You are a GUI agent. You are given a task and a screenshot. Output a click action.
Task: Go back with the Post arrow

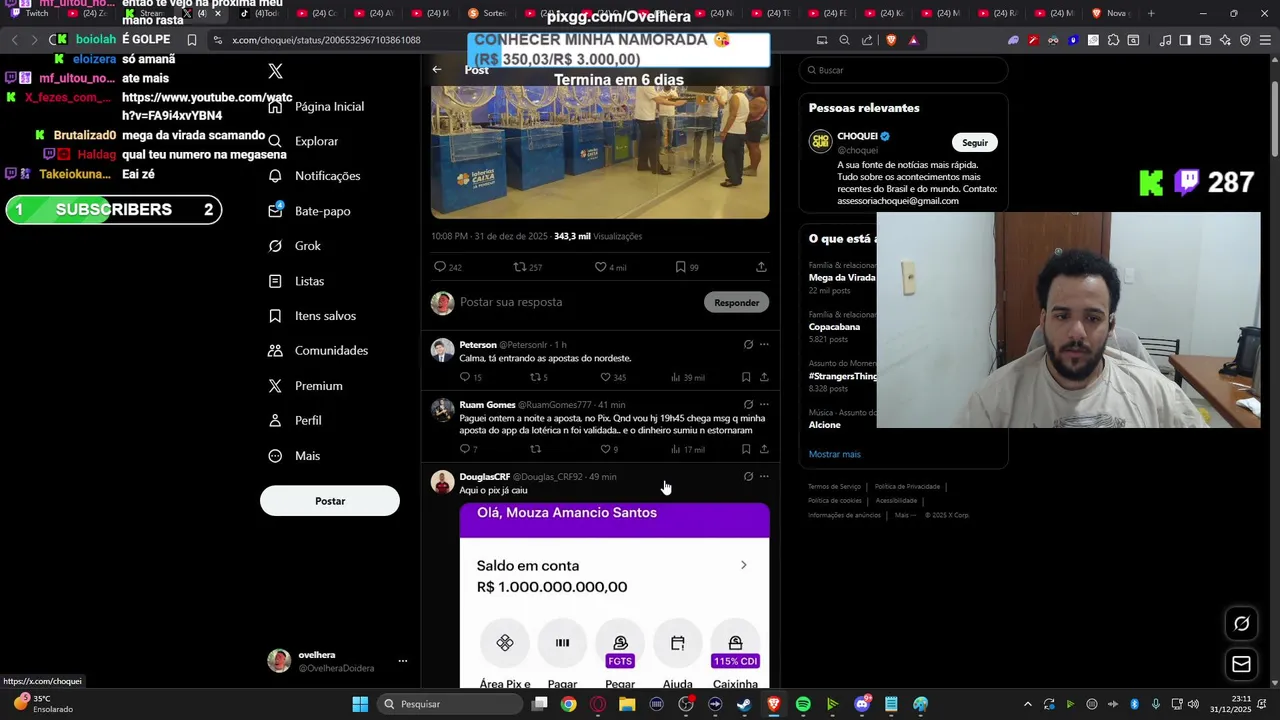pyautogui.click(x=437, y=70)
